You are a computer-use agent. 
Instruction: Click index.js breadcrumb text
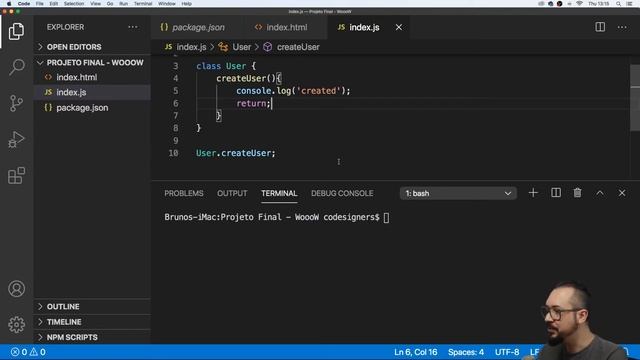(x=191, y=47)
